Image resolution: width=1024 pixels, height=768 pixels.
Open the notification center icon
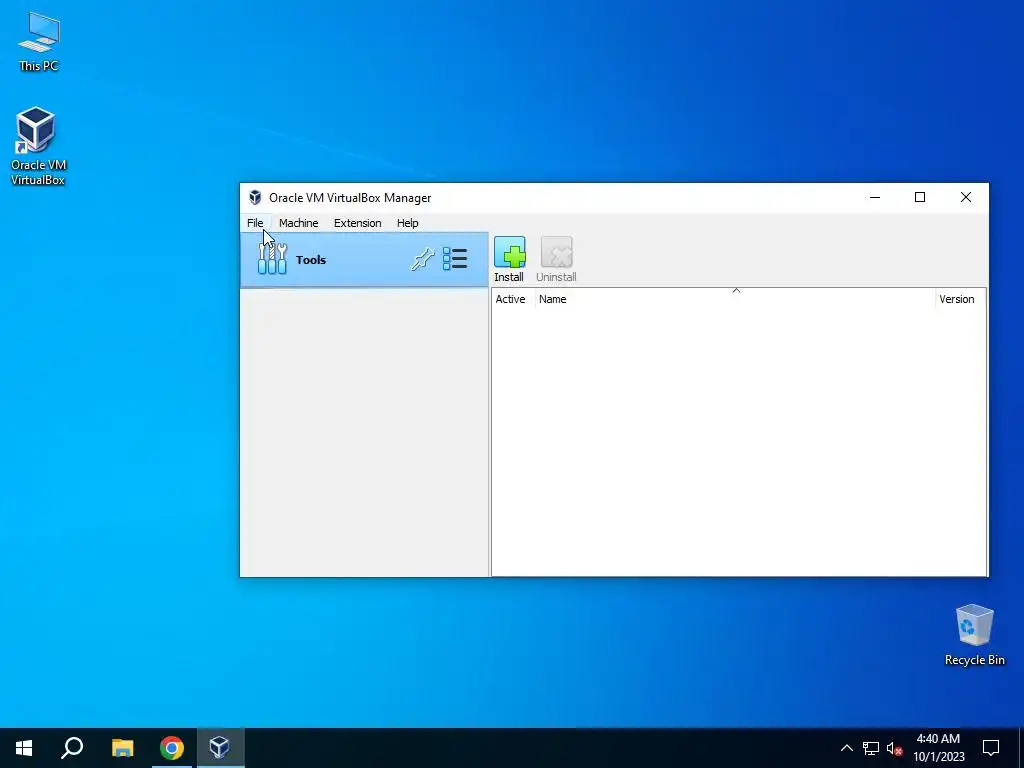[991, 748]
